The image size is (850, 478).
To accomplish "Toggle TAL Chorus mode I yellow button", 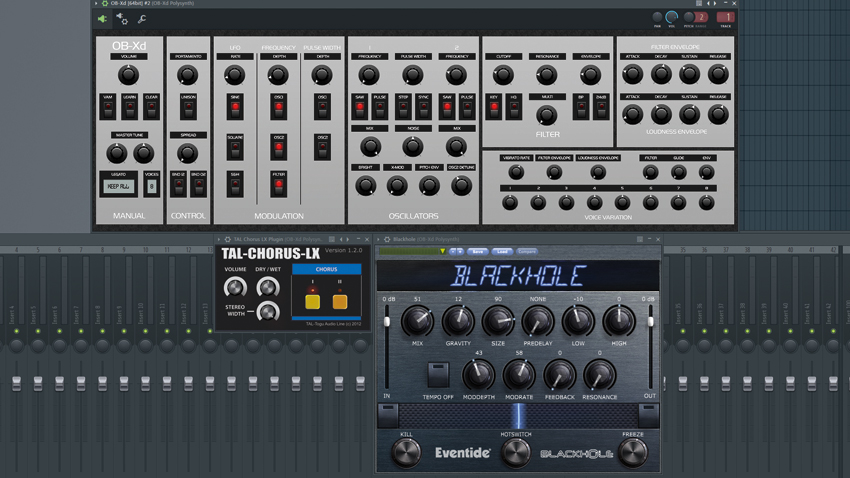I will click(312, 301).
